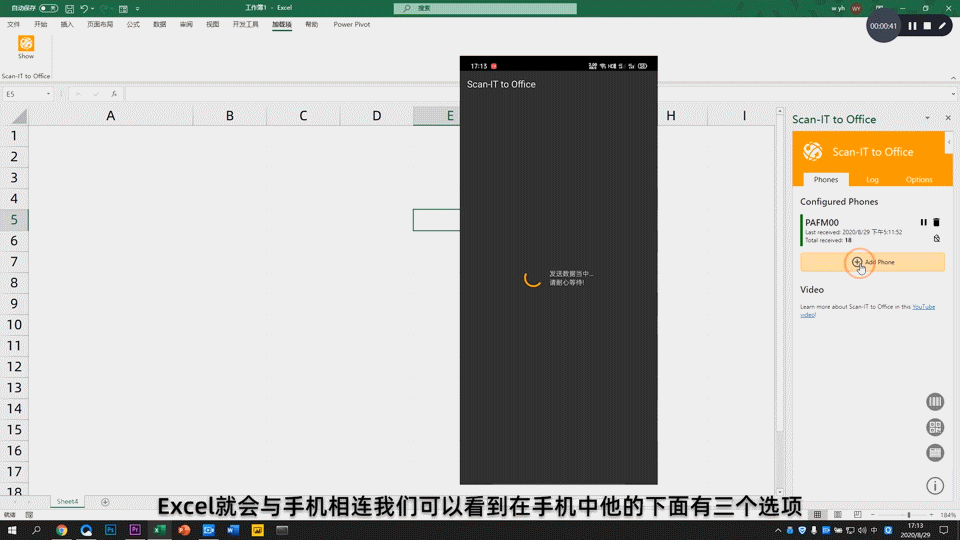Pause receiving from phone PAFM00
This screenshot has height=540, width=960.
coord(923,222)
